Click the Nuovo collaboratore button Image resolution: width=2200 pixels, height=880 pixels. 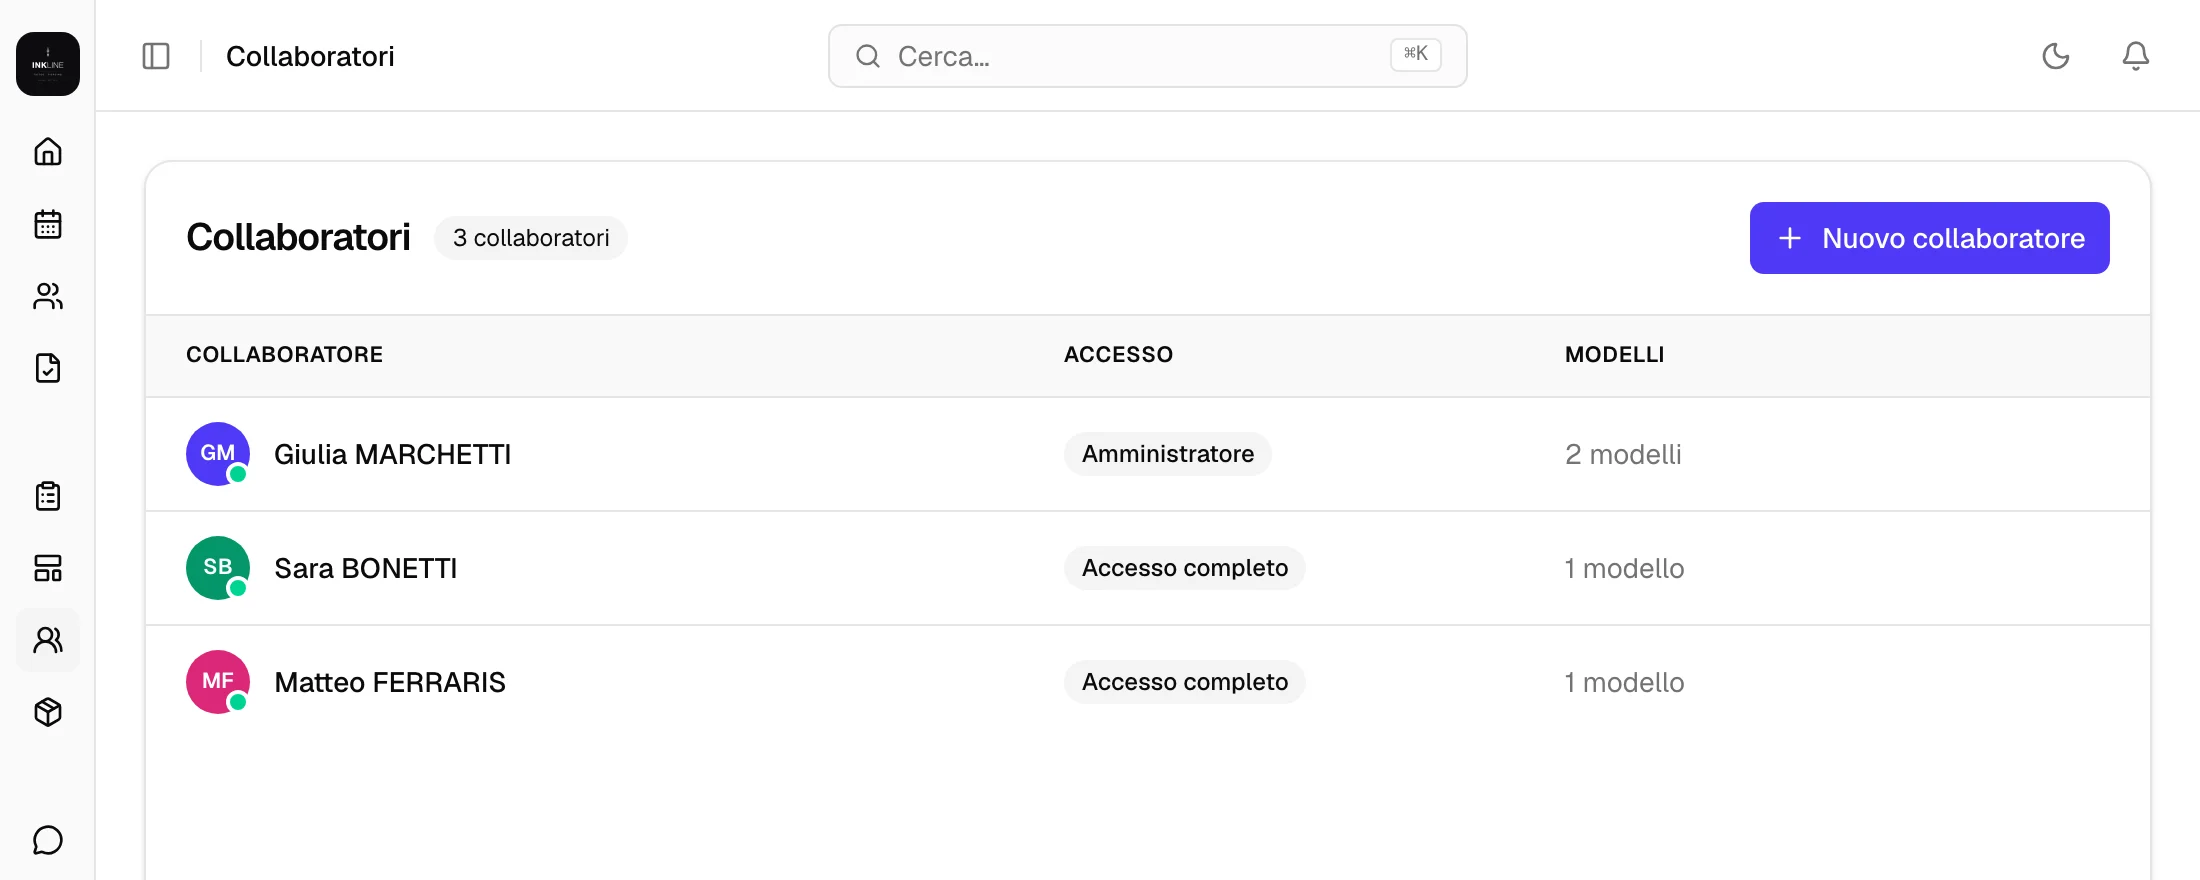tap(1930, 238)
